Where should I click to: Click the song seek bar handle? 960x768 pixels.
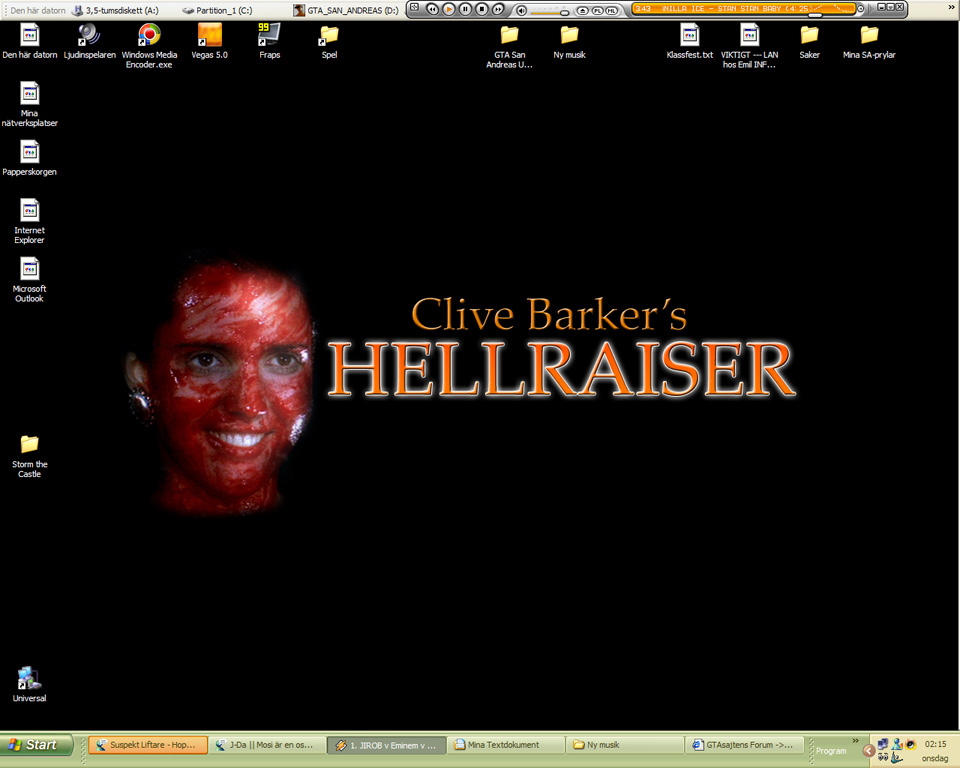815,15
